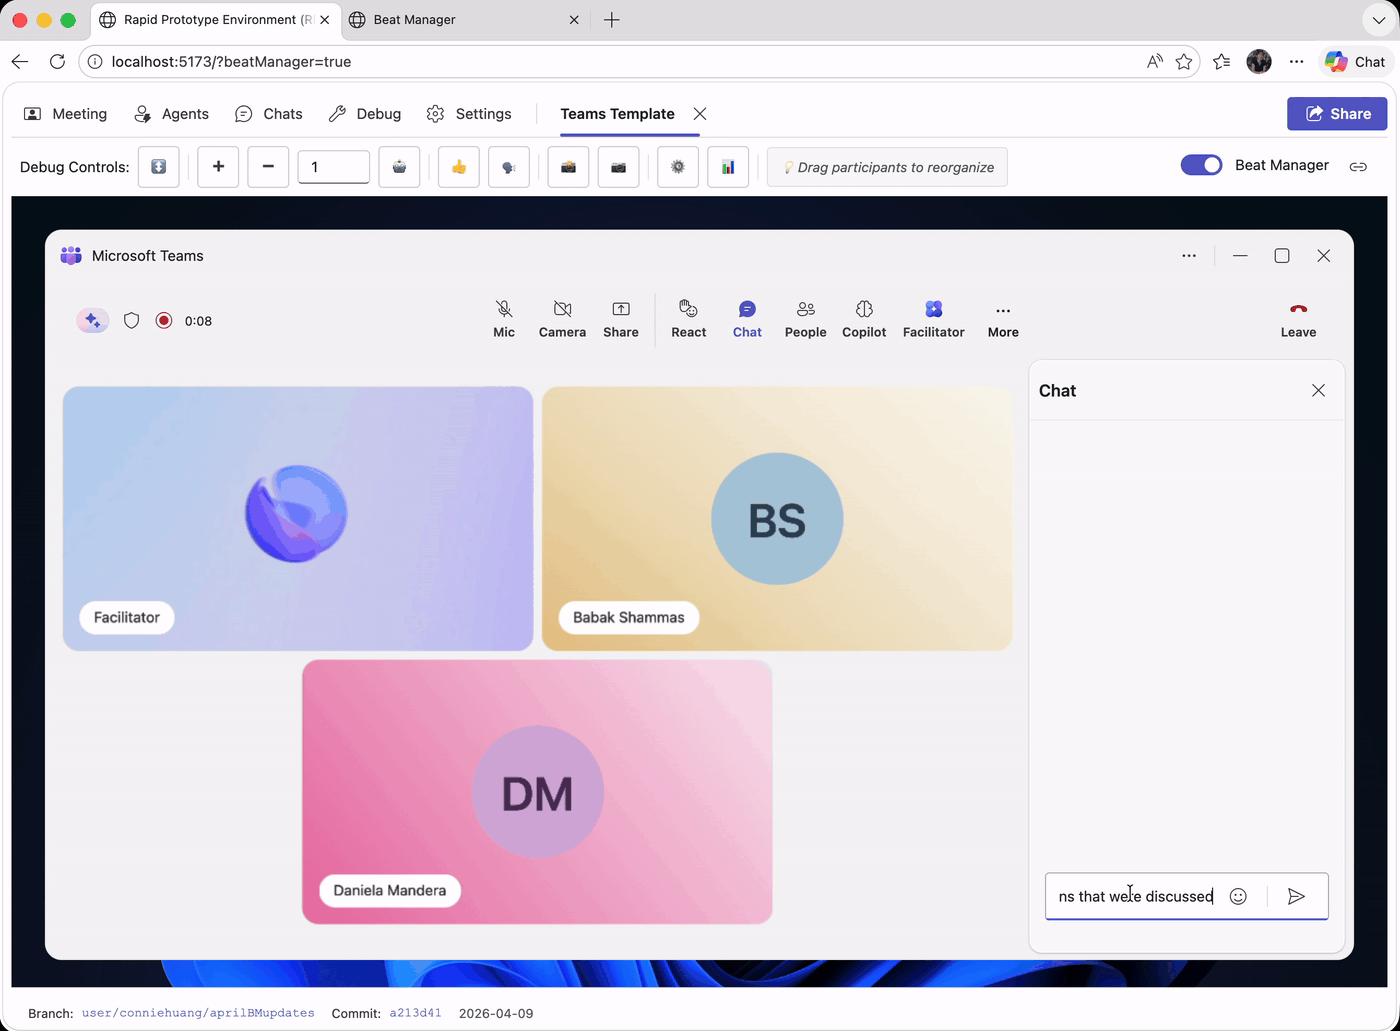Click the Drag participants to reorganize hint

(x=887, y=167)
